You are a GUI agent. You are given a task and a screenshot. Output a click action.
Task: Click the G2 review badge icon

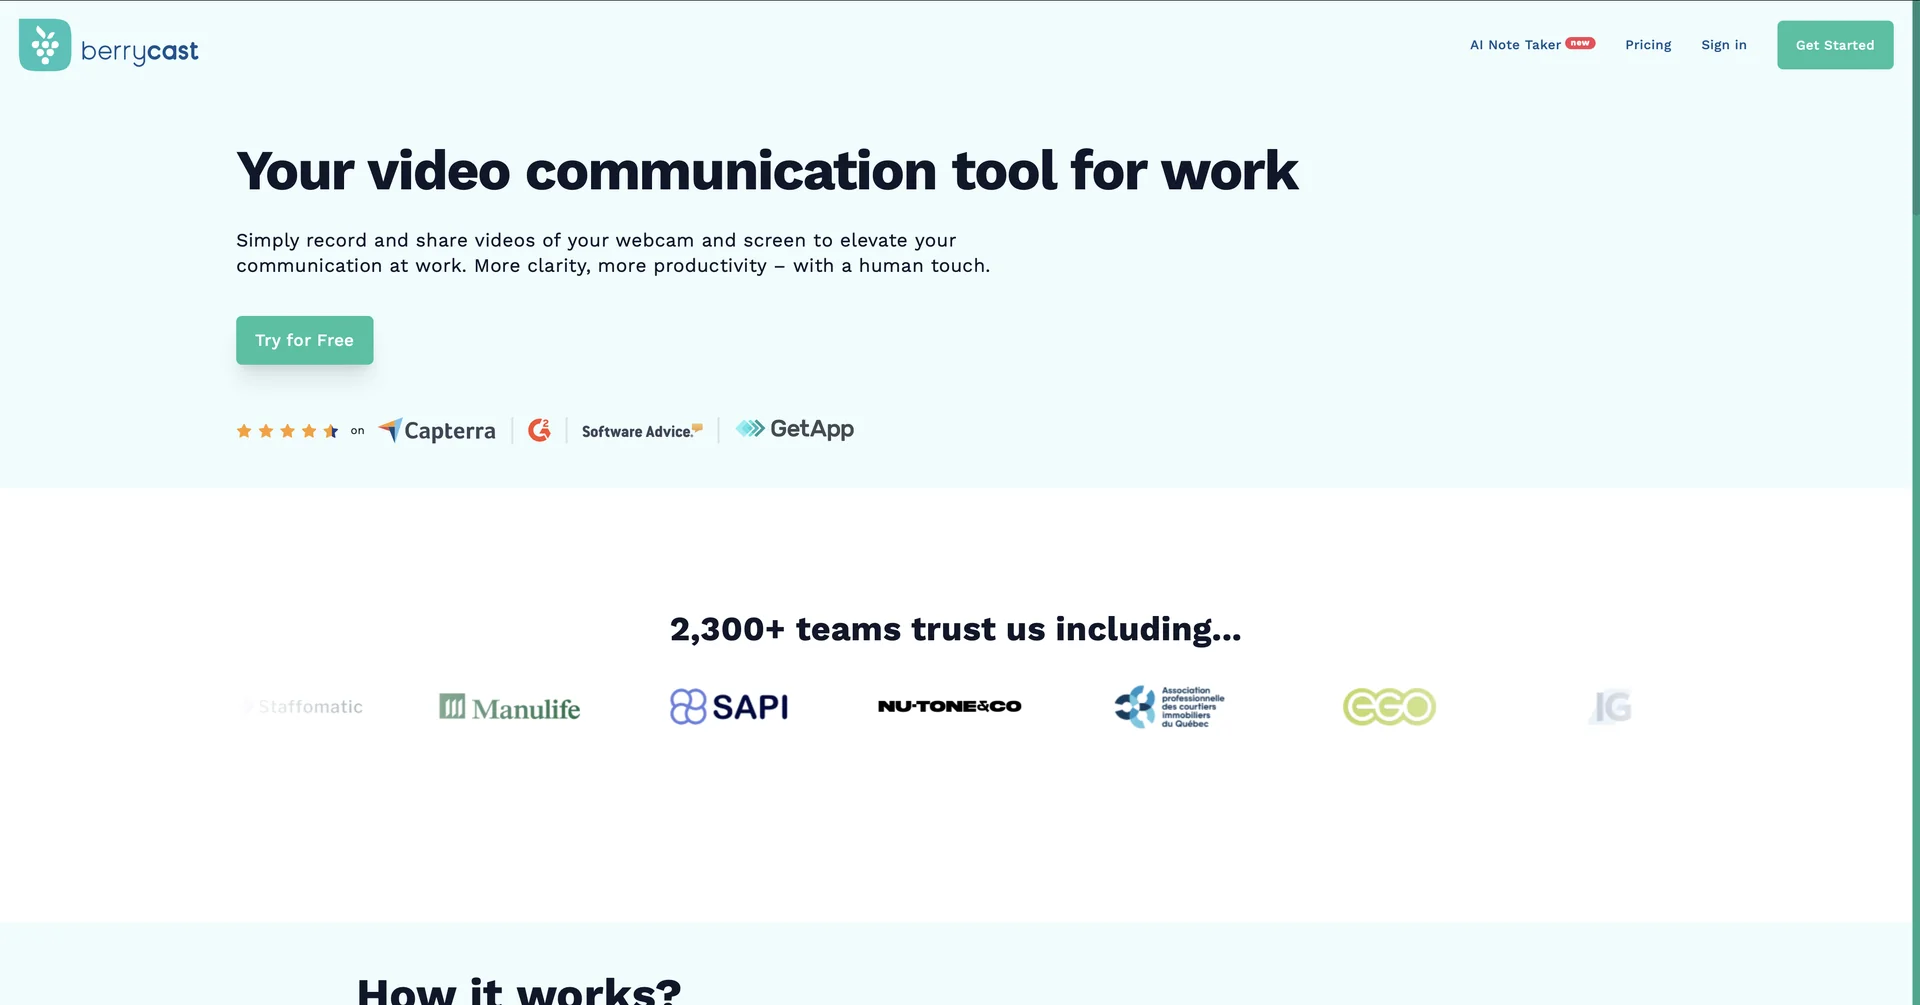coord(539,430)
